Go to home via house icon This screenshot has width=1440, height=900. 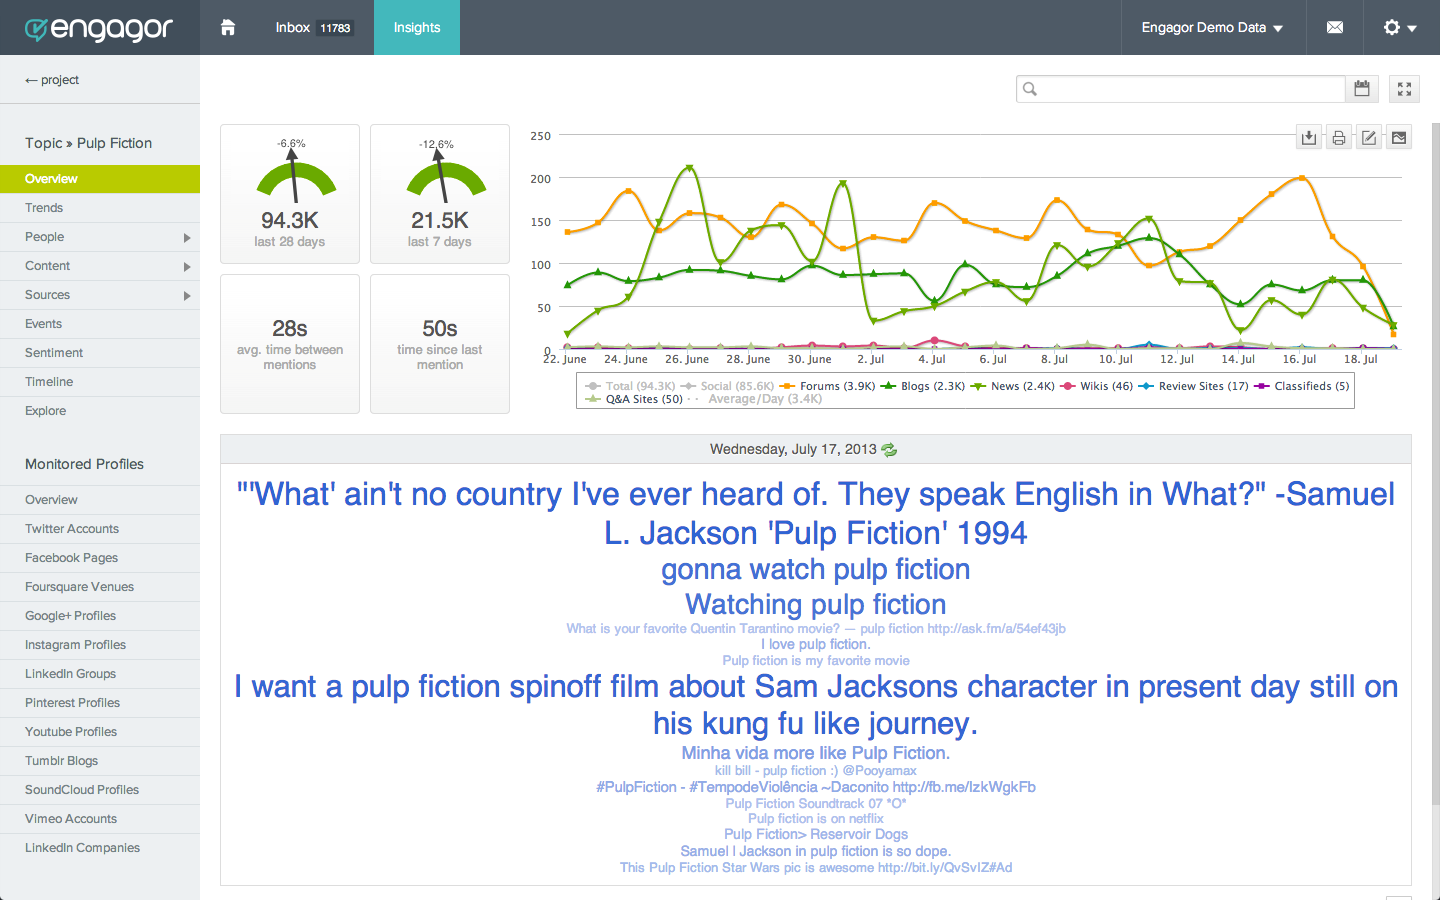[x=228, y=27]
